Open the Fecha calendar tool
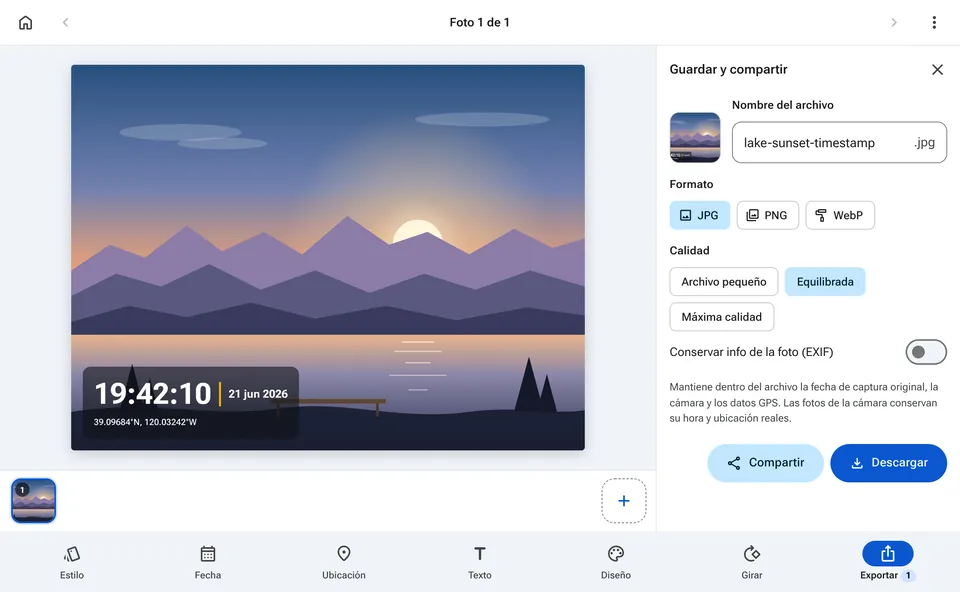The height and width of the screenshot is (592, 960). pos(208,562)
